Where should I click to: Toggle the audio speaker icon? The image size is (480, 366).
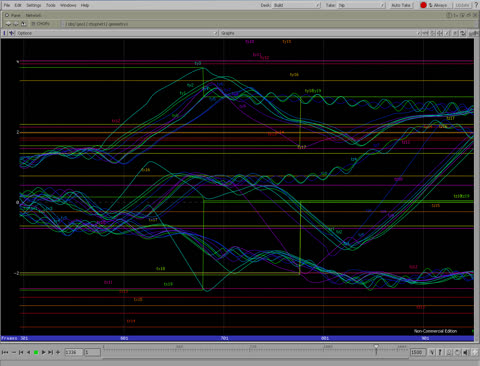465,352
